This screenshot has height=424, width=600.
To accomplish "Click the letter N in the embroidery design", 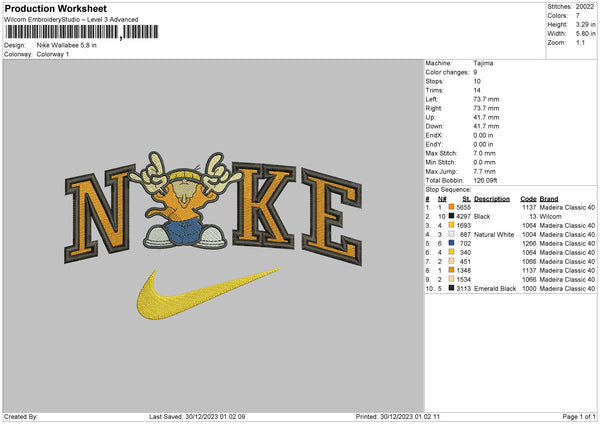I will point(100,214).
